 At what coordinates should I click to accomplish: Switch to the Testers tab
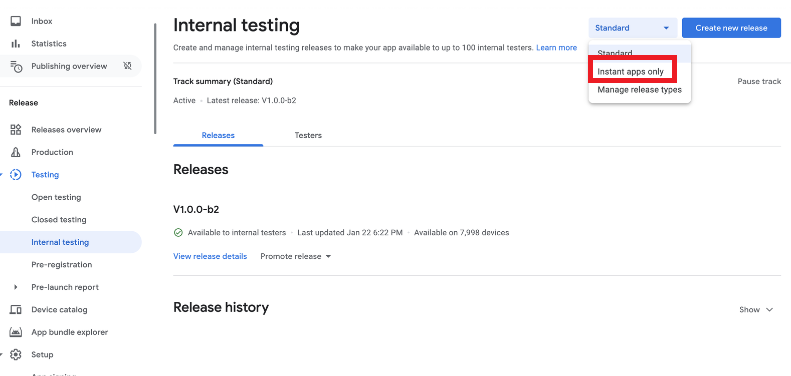click(308, 135)
